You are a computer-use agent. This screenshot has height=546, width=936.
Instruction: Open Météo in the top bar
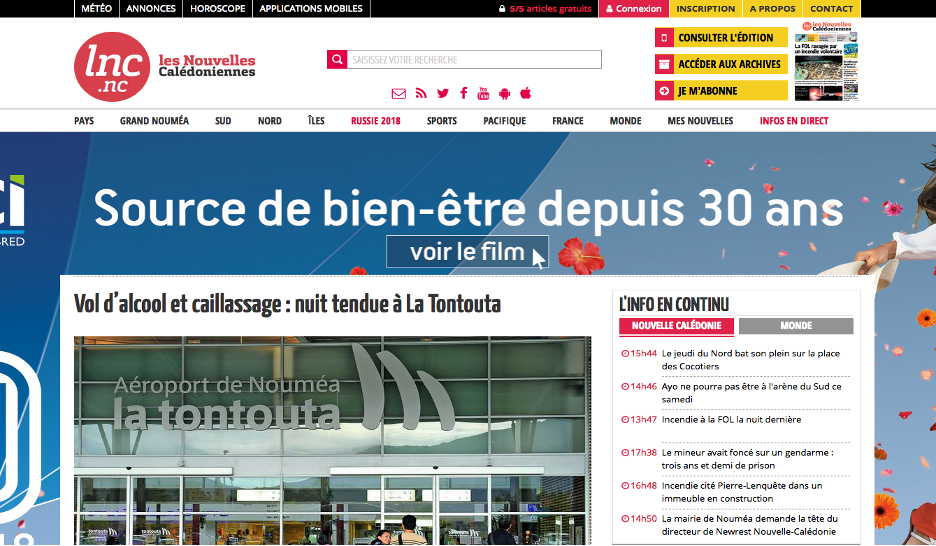[96, 8]
